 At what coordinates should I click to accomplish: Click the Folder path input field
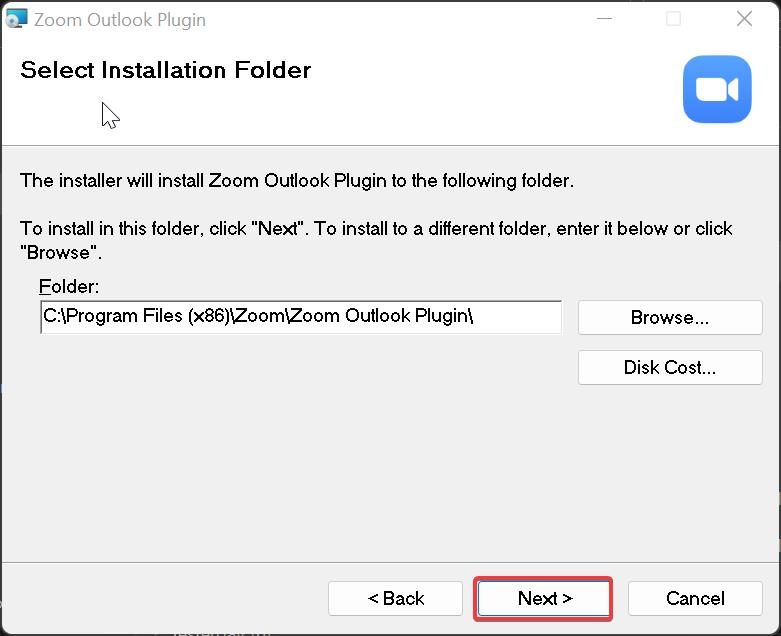[x=300, y=317]
